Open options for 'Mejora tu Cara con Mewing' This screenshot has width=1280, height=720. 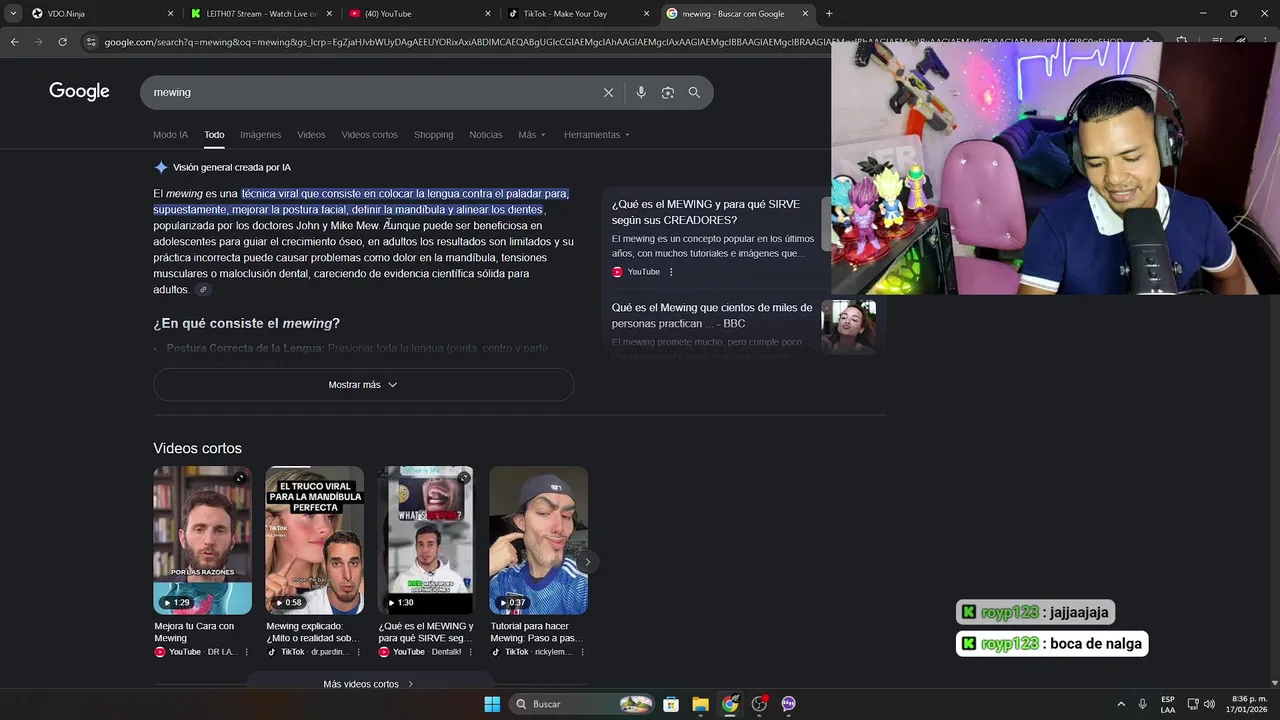(246, 652)
